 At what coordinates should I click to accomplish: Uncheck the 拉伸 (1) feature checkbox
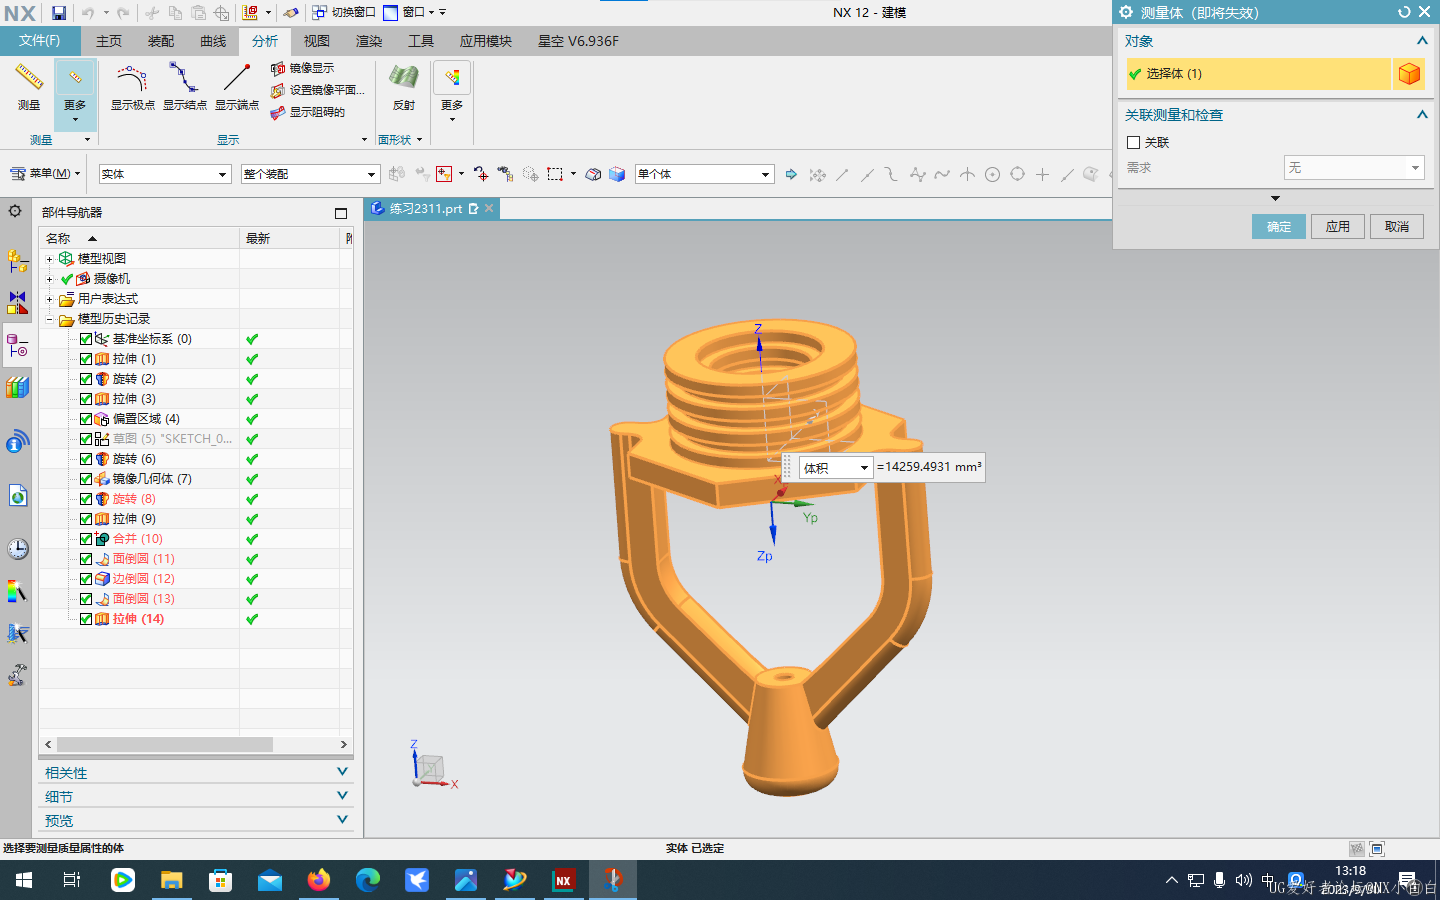[x=86, y=359]
